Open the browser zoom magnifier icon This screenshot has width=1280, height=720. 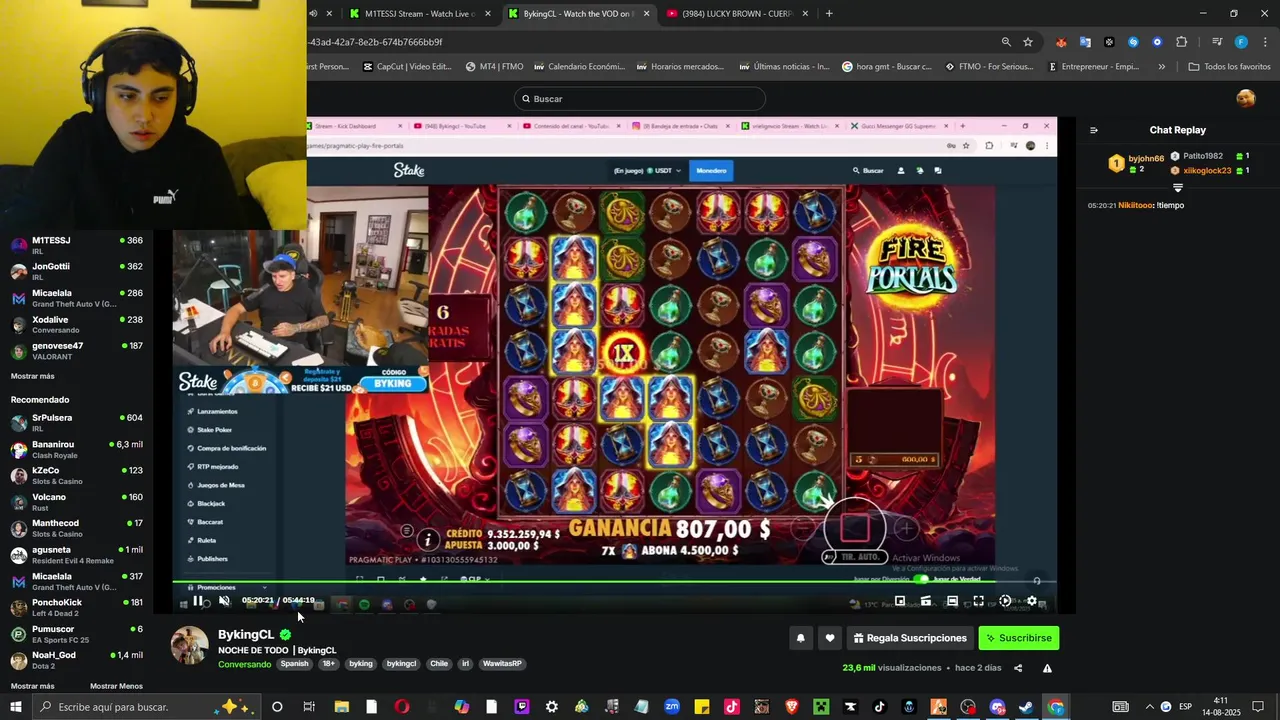pos(1006,42)
